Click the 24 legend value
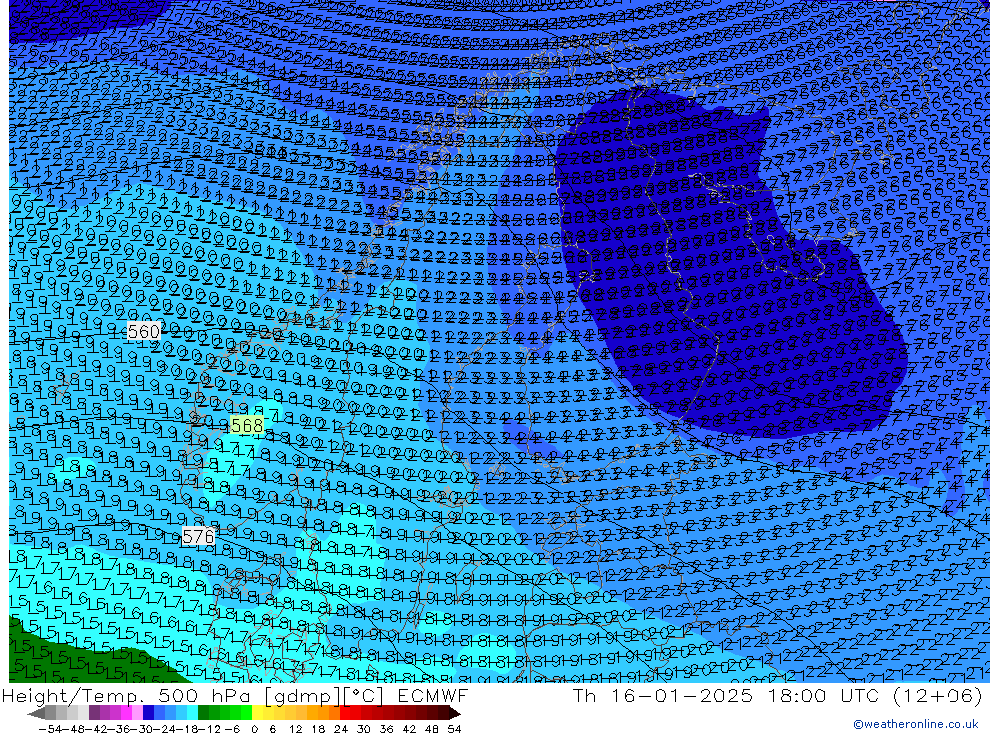Image resolution: width=1000 pixels, height=733 pixels. tap(341, 729)
